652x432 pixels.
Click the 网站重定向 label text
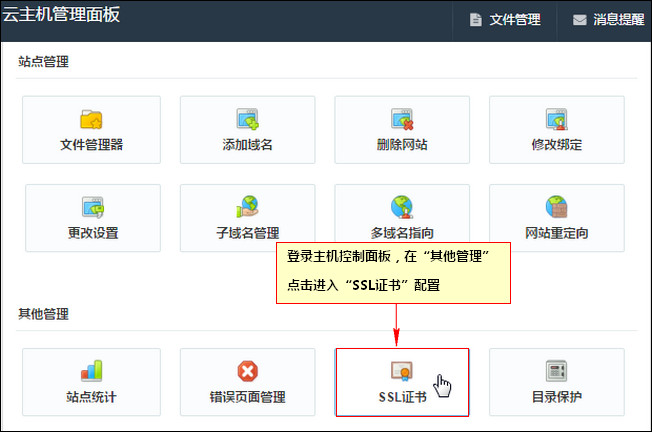[557, 233]
